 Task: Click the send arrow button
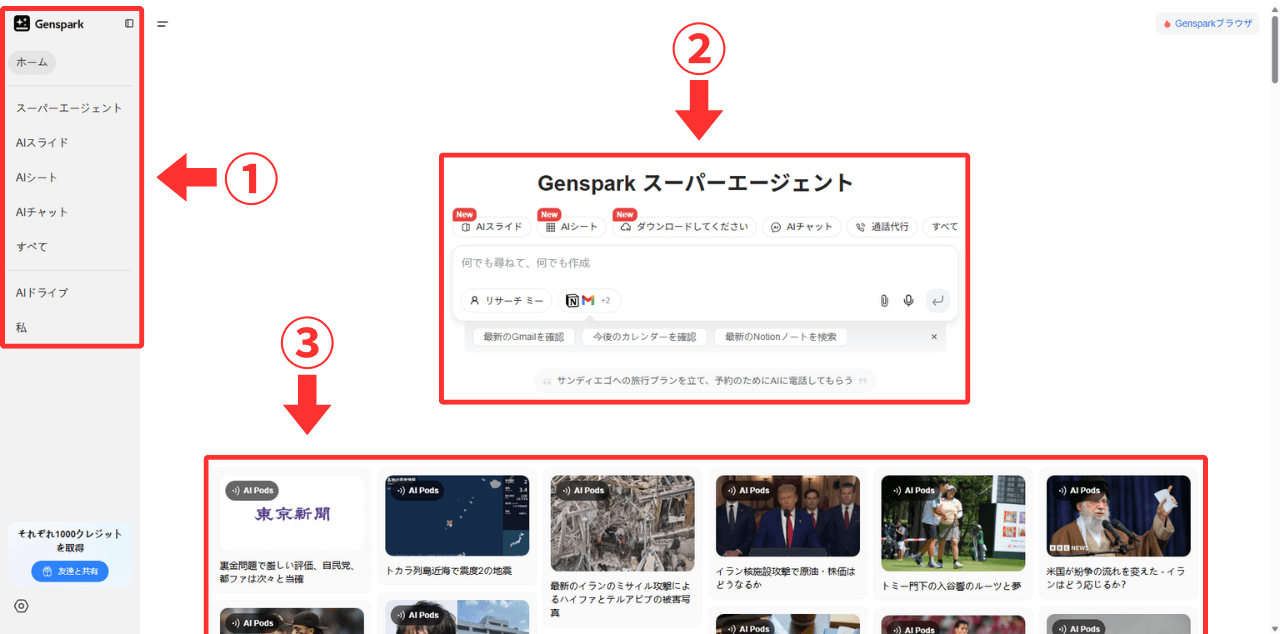tap(937, 300)
